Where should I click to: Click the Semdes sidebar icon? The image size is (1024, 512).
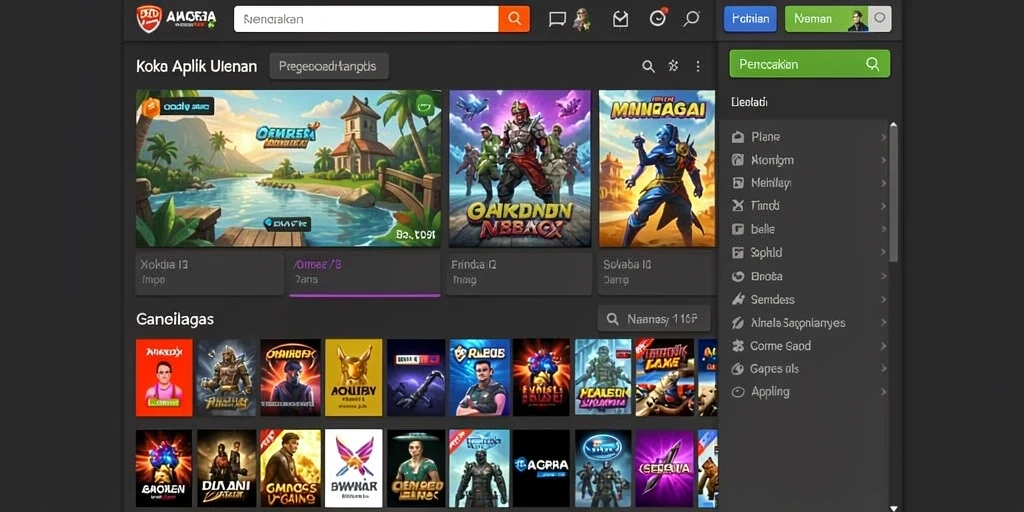click(x=738, y=299)
